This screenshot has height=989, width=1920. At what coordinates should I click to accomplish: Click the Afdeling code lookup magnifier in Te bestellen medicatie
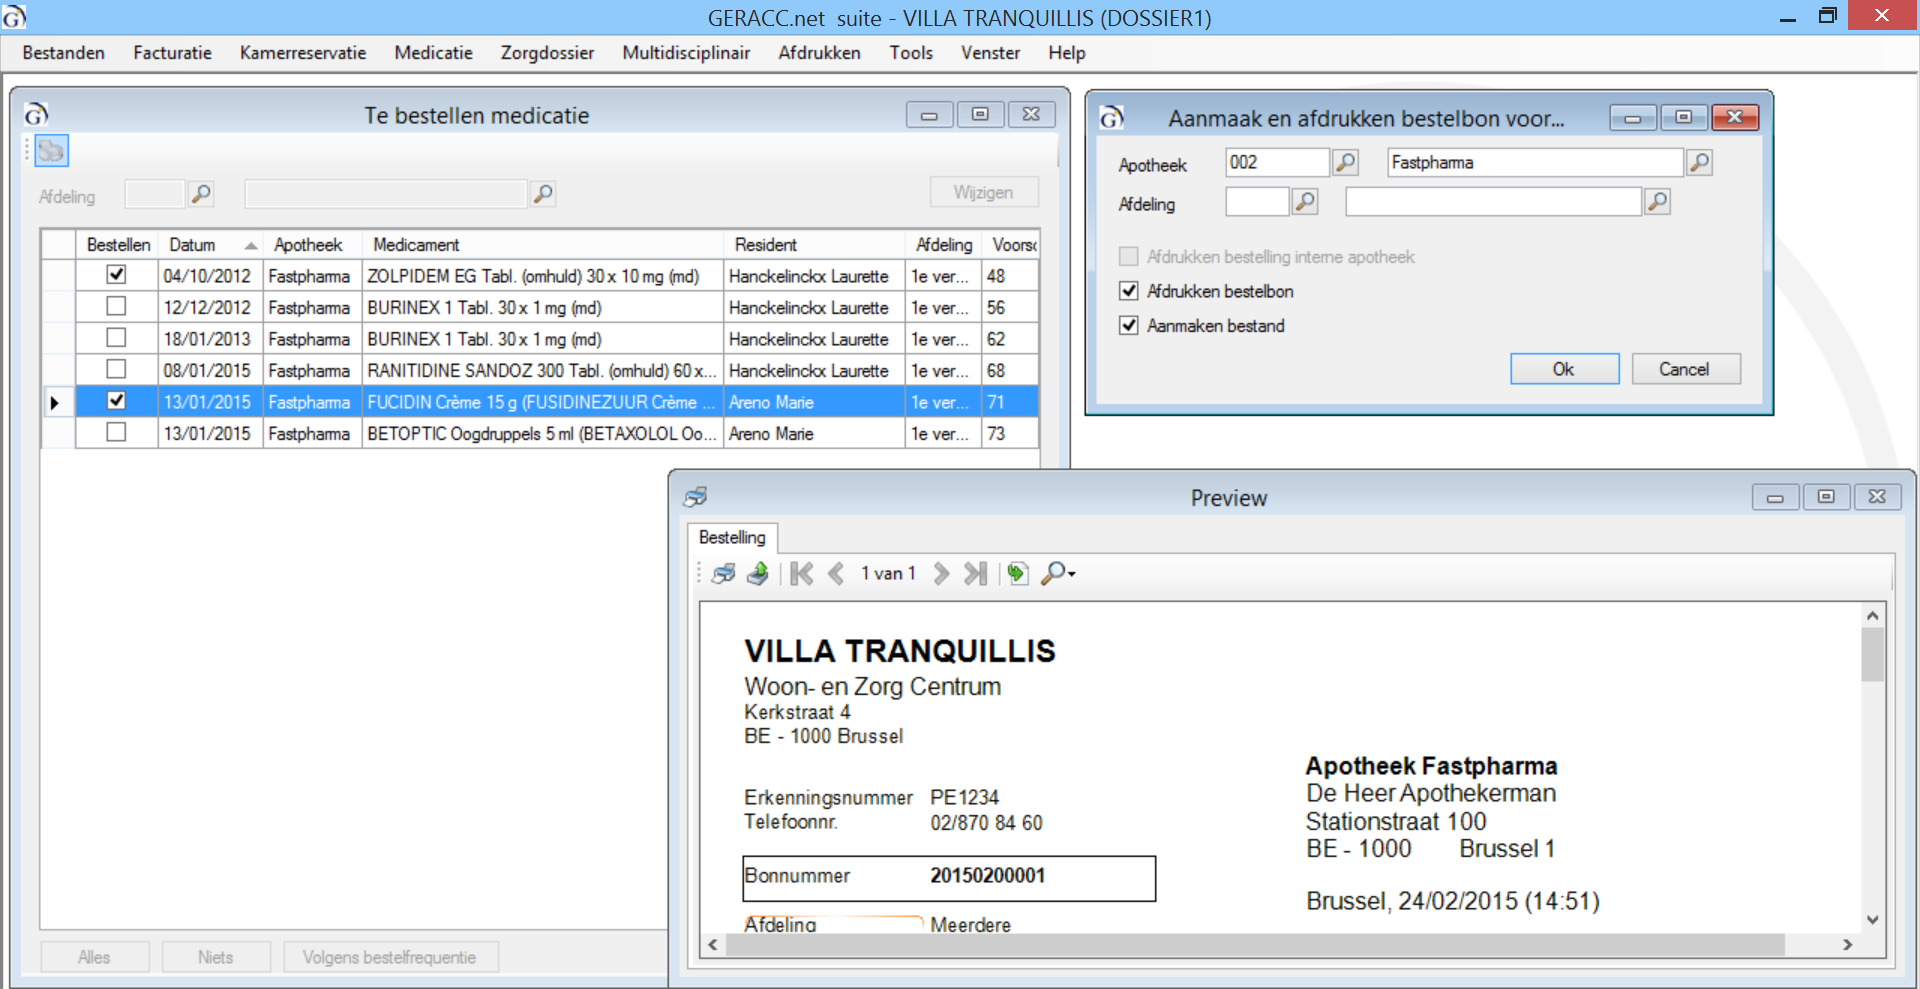point(202,194)
